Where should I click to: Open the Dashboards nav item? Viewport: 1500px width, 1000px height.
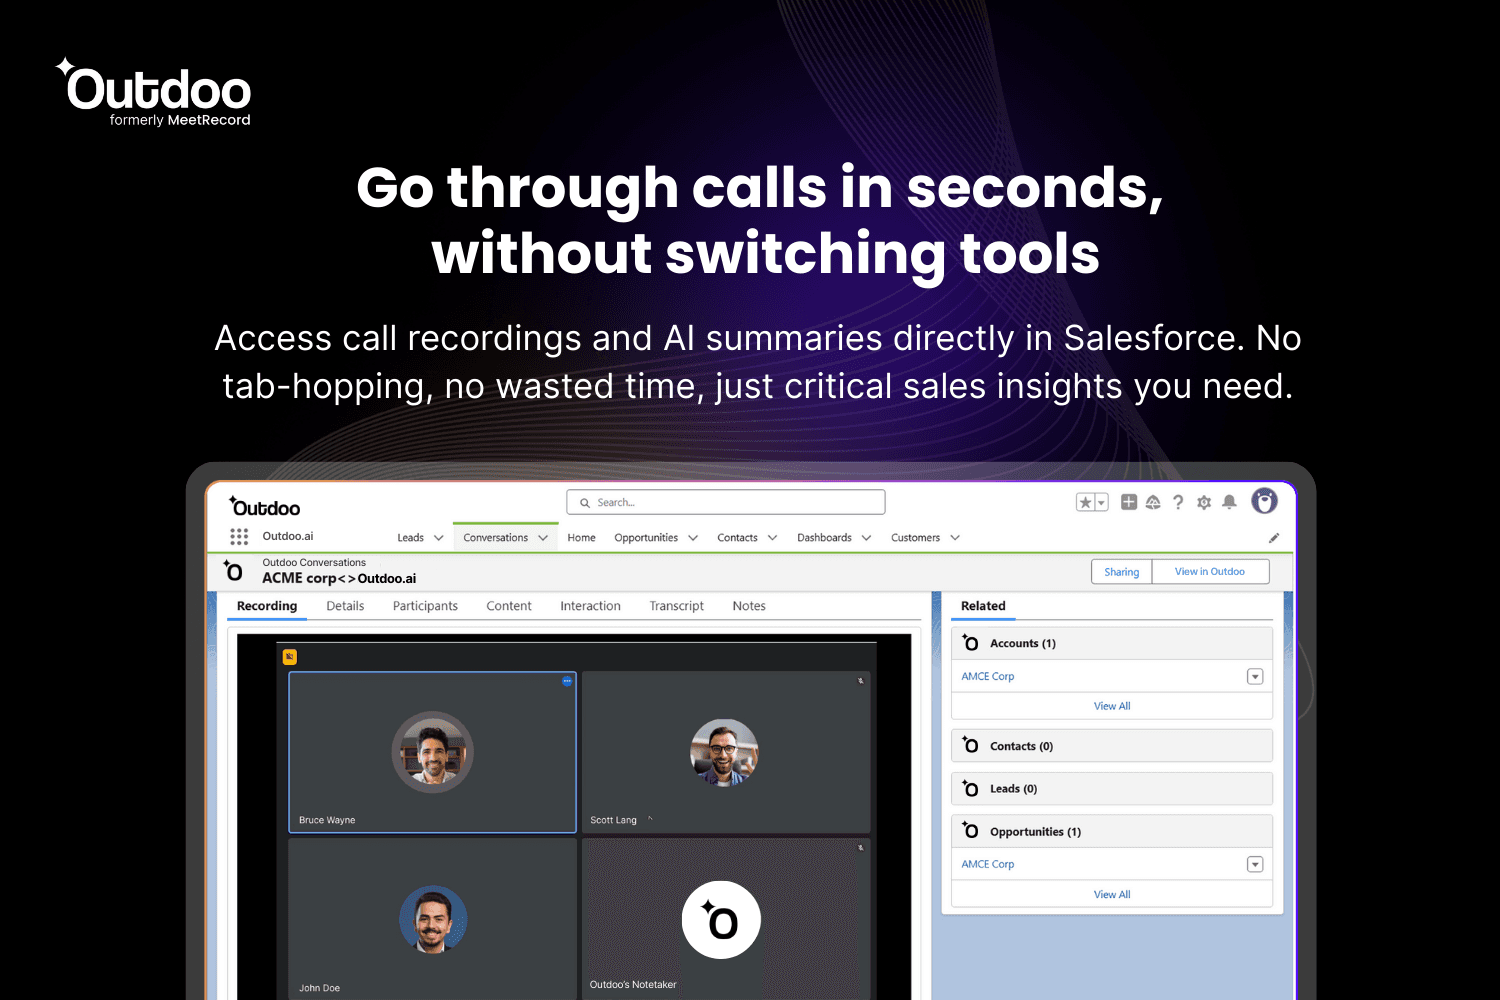824,538
